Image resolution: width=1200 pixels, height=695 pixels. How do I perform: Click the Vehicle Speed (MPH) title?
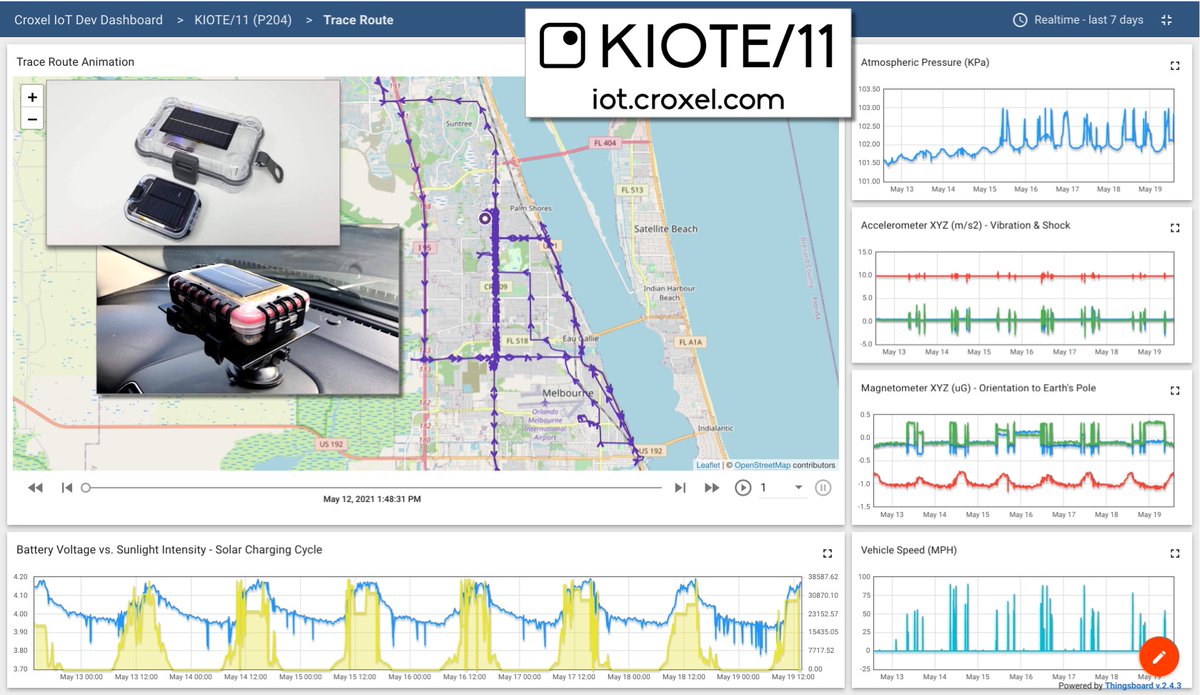909,550
